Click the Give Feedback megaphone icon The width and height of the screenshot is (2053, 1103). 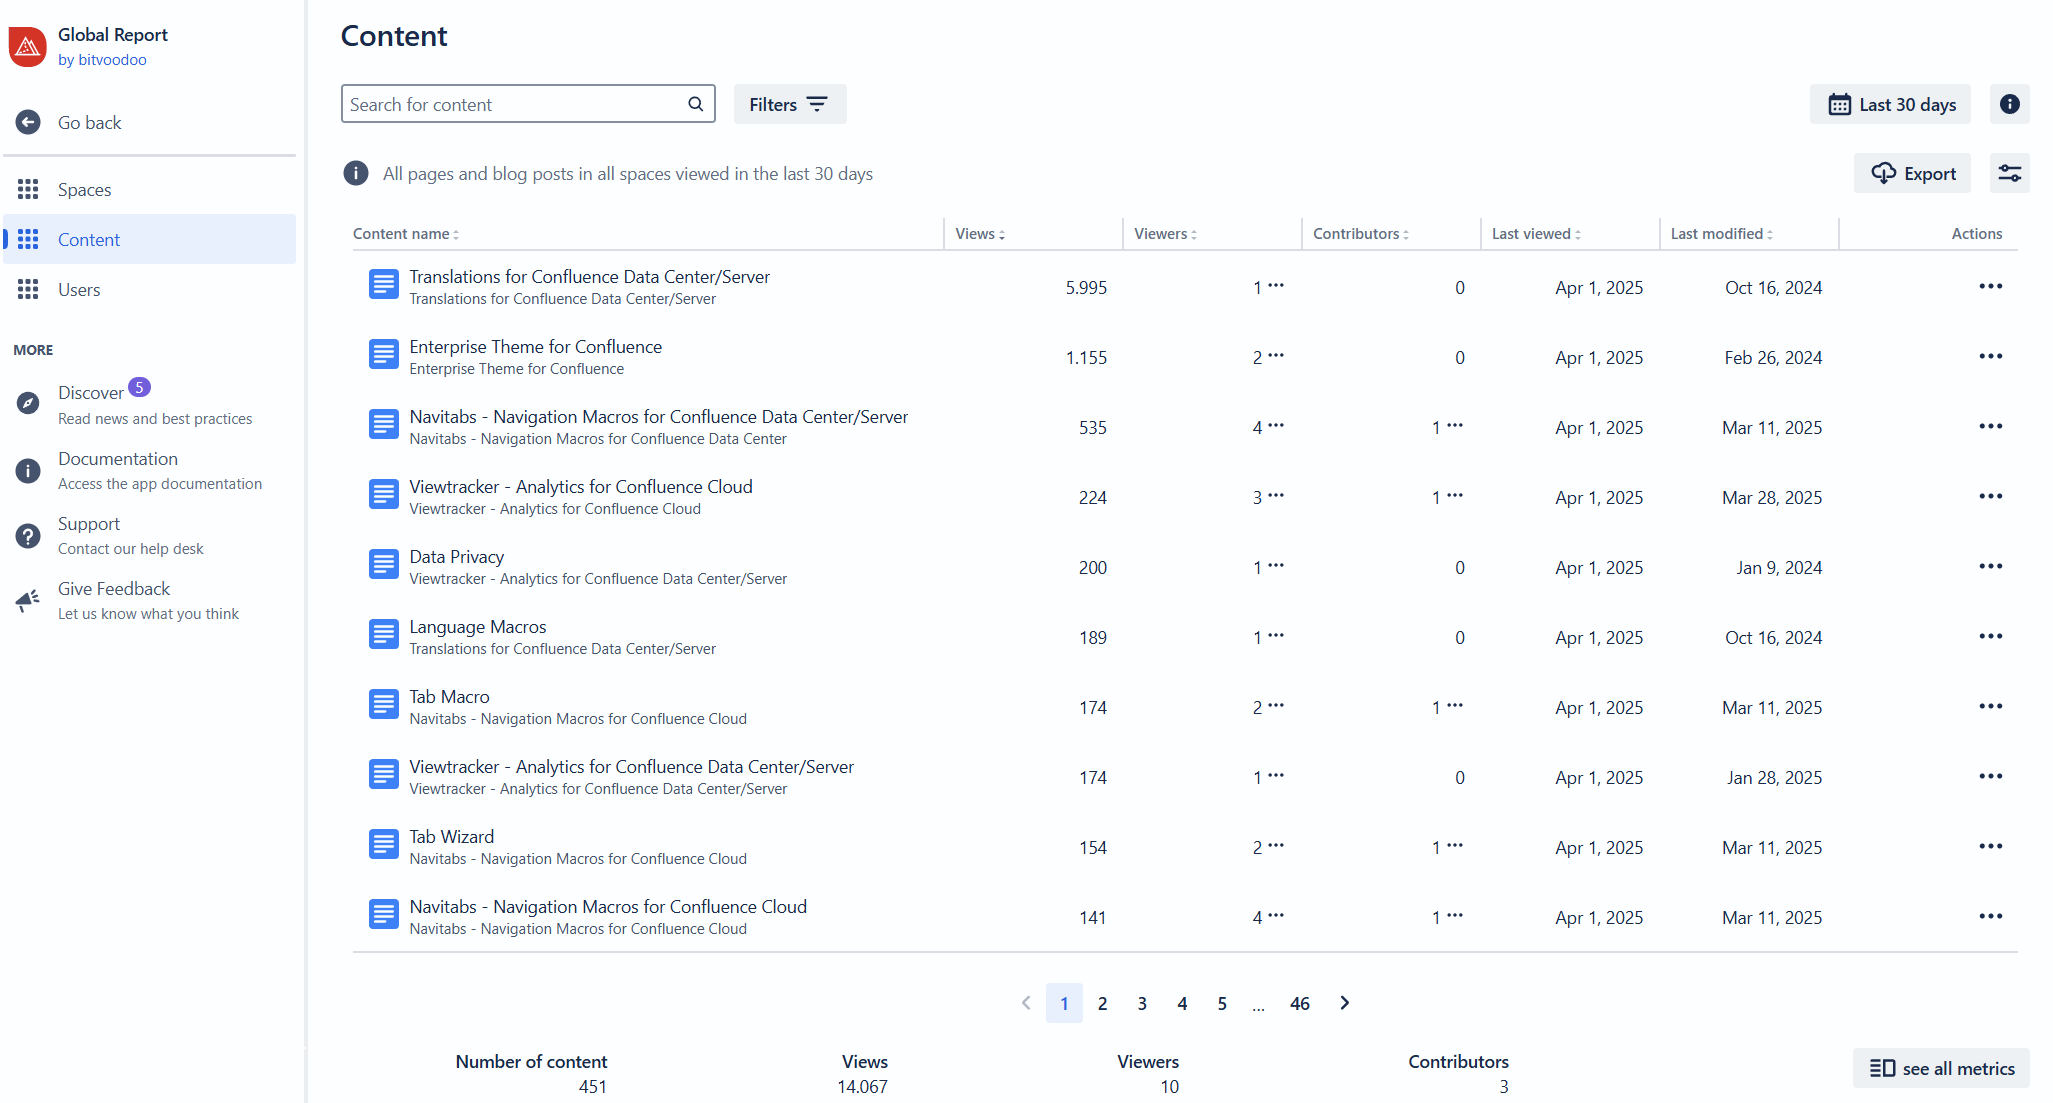(x=28, y=600)
